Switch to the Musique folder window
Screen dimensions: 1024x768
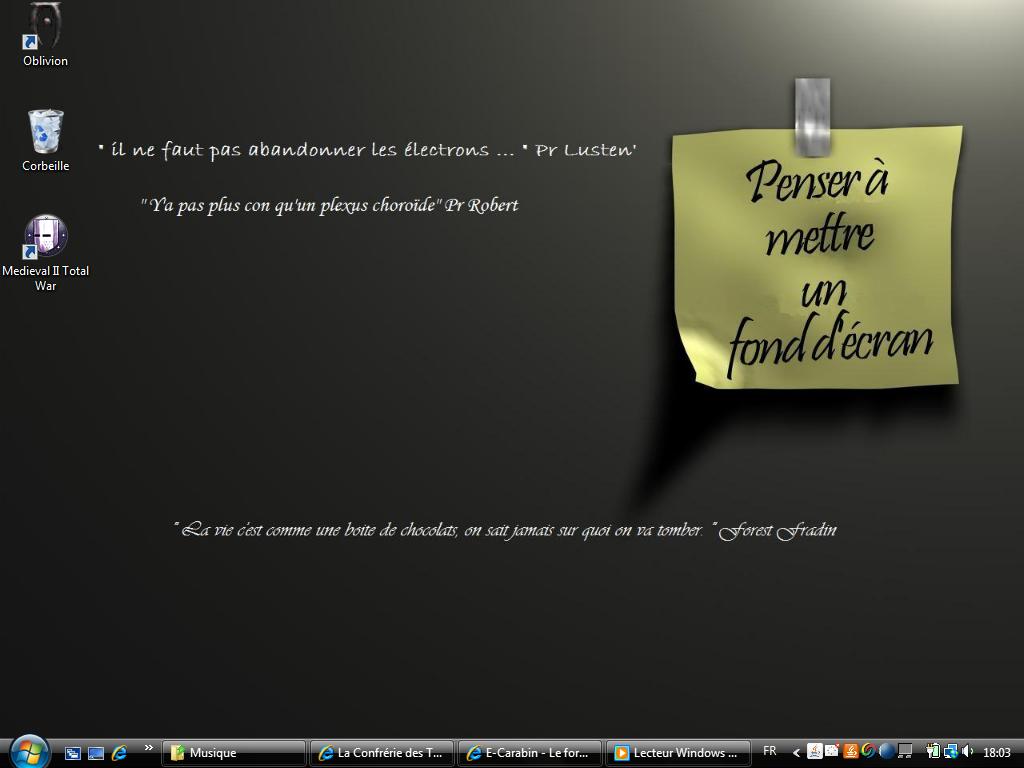(x=234, y=753)
